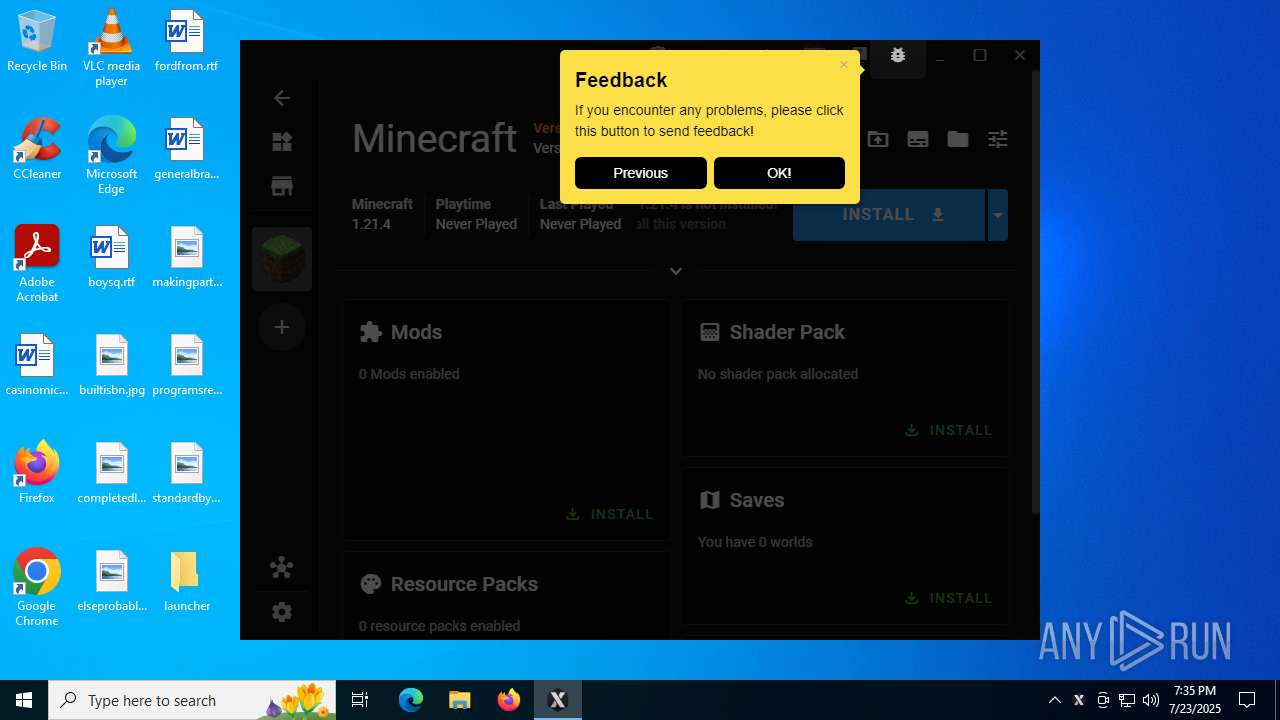Add a new instance with plus button

pos(282,327)
